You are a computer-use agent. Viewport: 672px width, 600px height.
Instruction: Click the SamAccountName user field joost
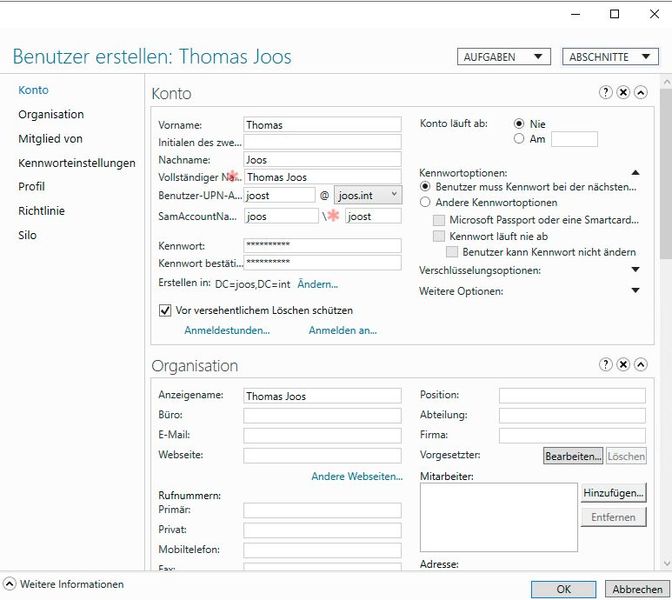[x=373, y=216]
